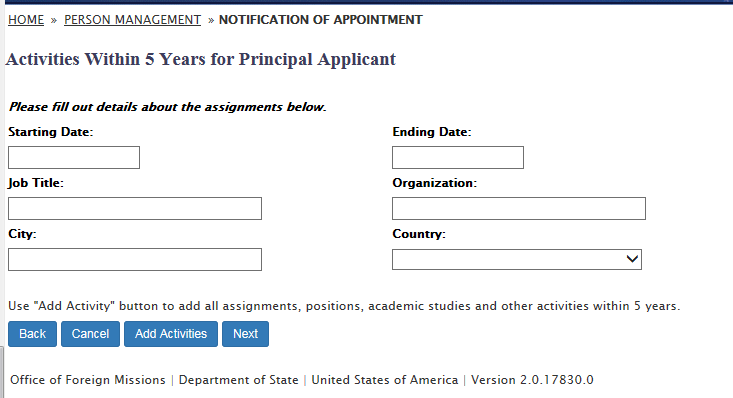Focus the Starting Date input field
Viewport: 733px width, 398px height.
74,158
